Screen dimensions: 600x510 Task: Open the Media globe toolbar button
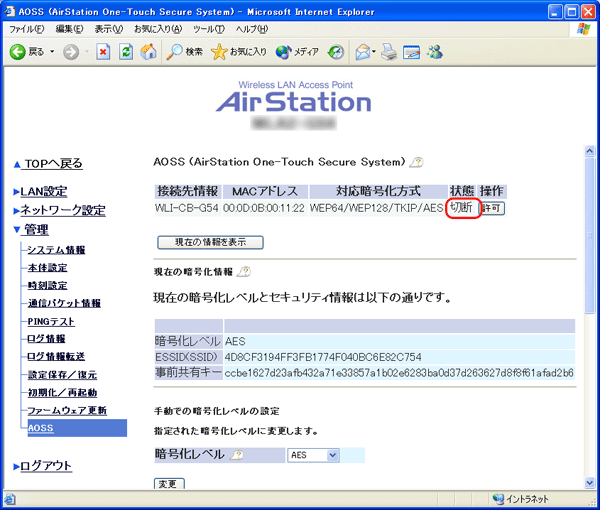pos(297,52)
